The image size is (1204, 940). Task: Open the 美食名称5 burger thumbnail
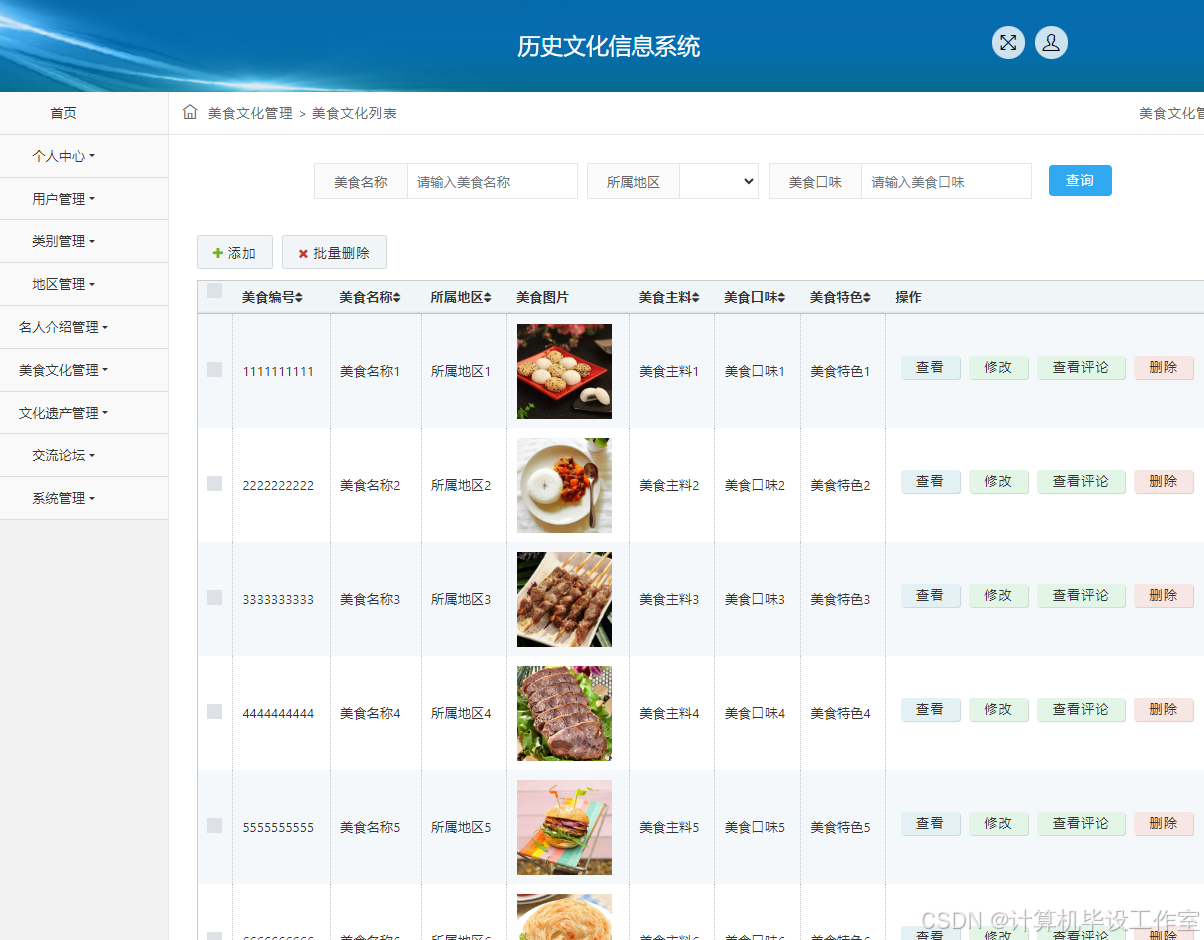coord(564,827)
